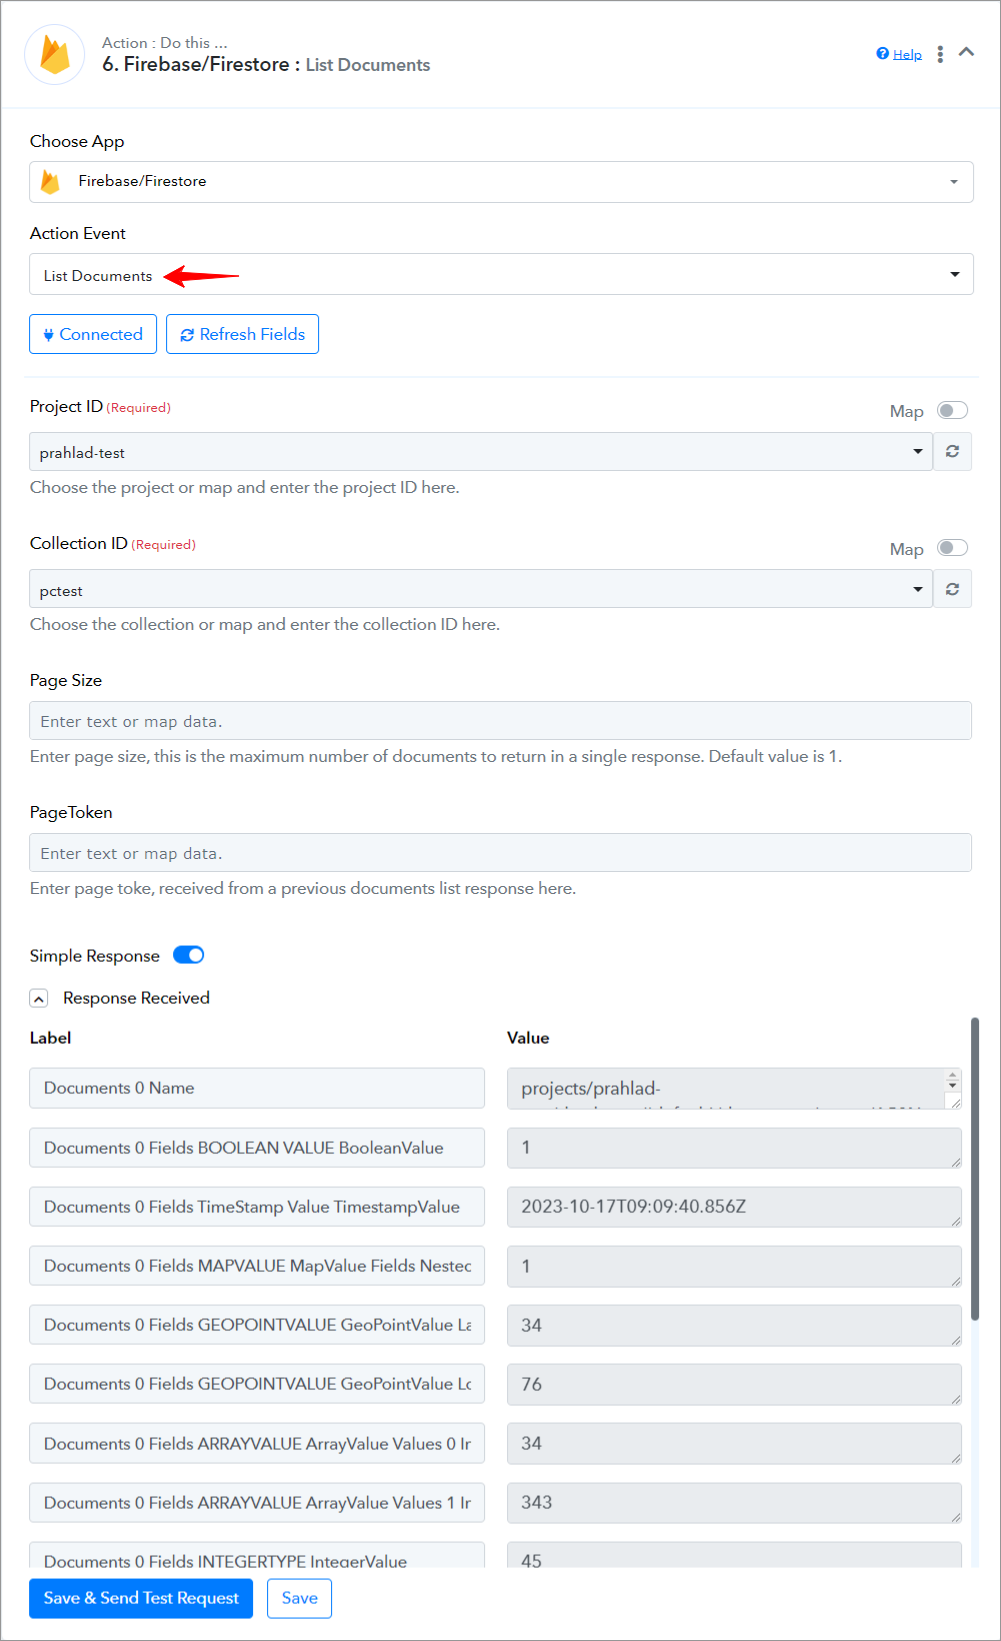1001x1641 pixels.
Task: Click the plug icon on the Connected button
Action: [48, 335]
